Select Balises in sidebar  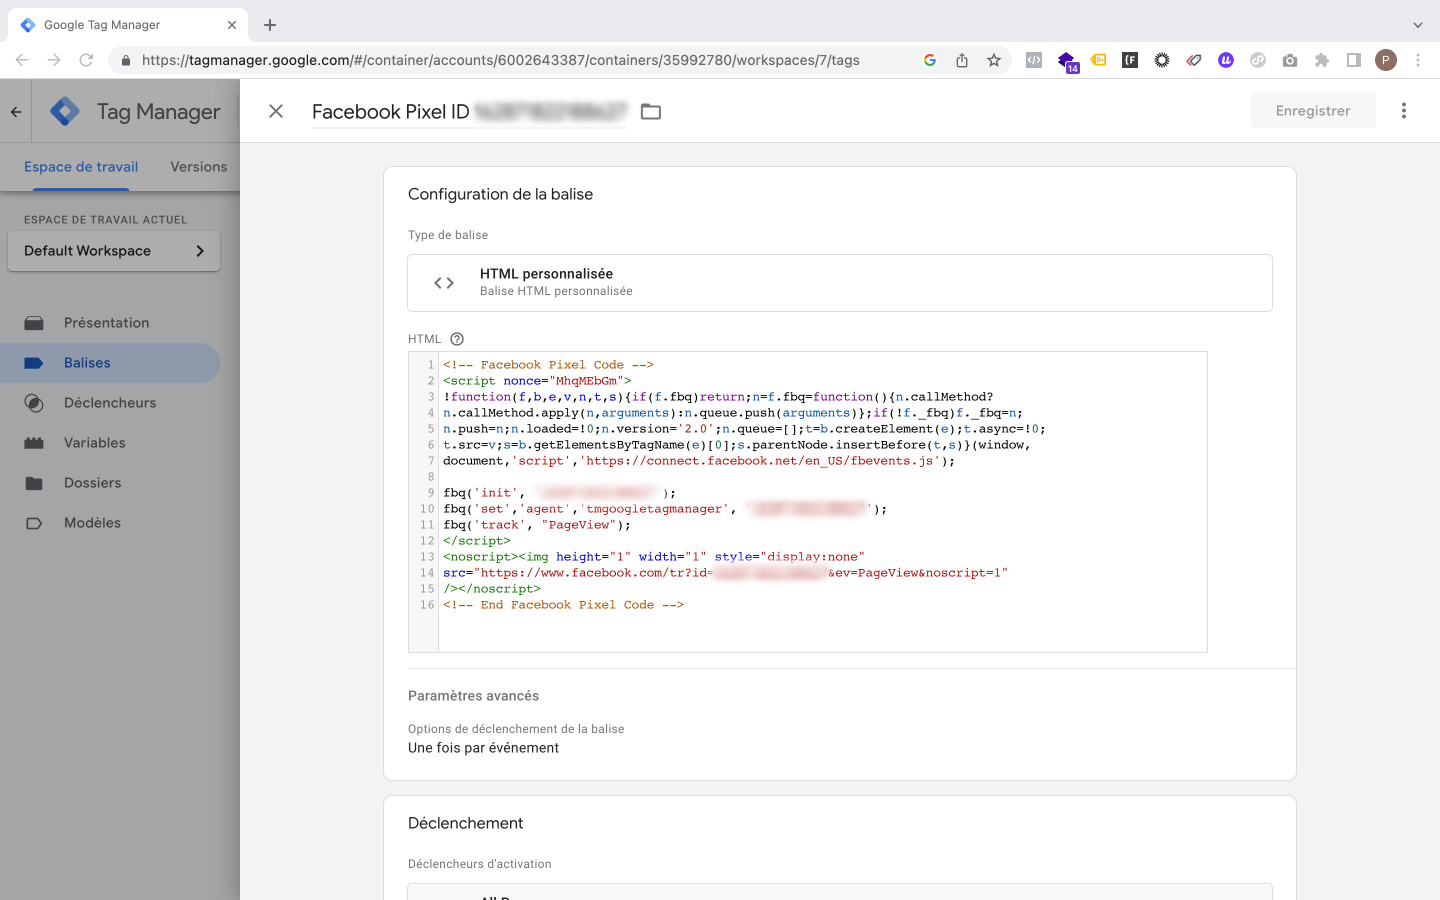pos(110,363)
